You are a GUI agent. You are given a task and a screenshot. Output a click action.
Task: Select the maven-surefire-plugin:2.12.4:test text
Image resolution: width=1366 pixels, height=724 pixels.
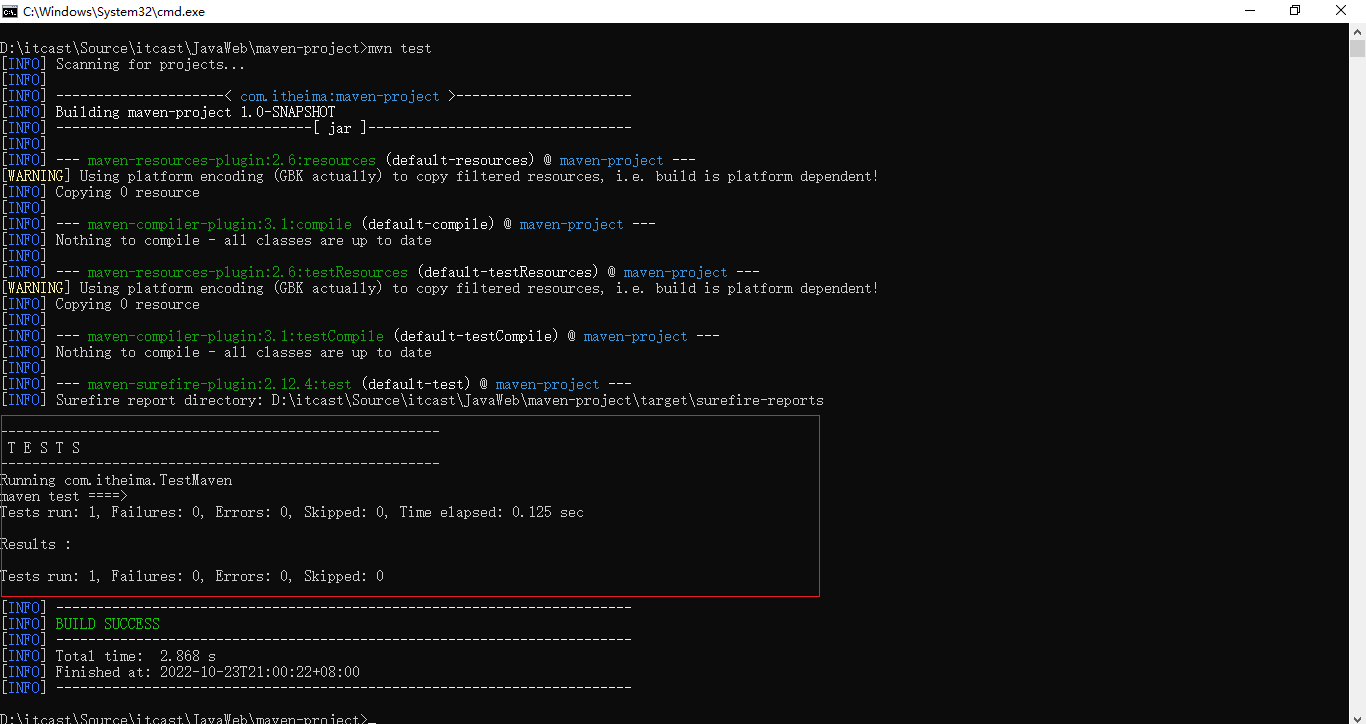click(219, 384)
